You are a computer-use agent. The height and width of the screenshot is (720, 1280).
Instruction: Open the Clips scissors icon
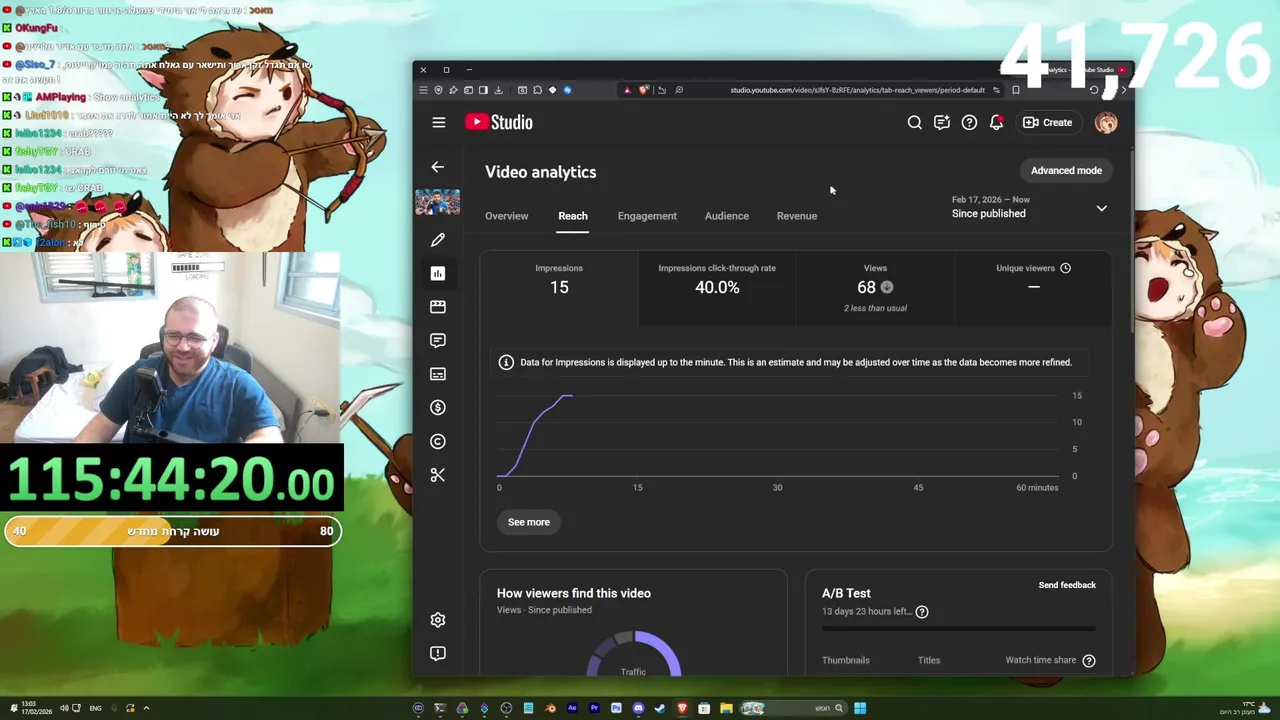pos(438,475)
